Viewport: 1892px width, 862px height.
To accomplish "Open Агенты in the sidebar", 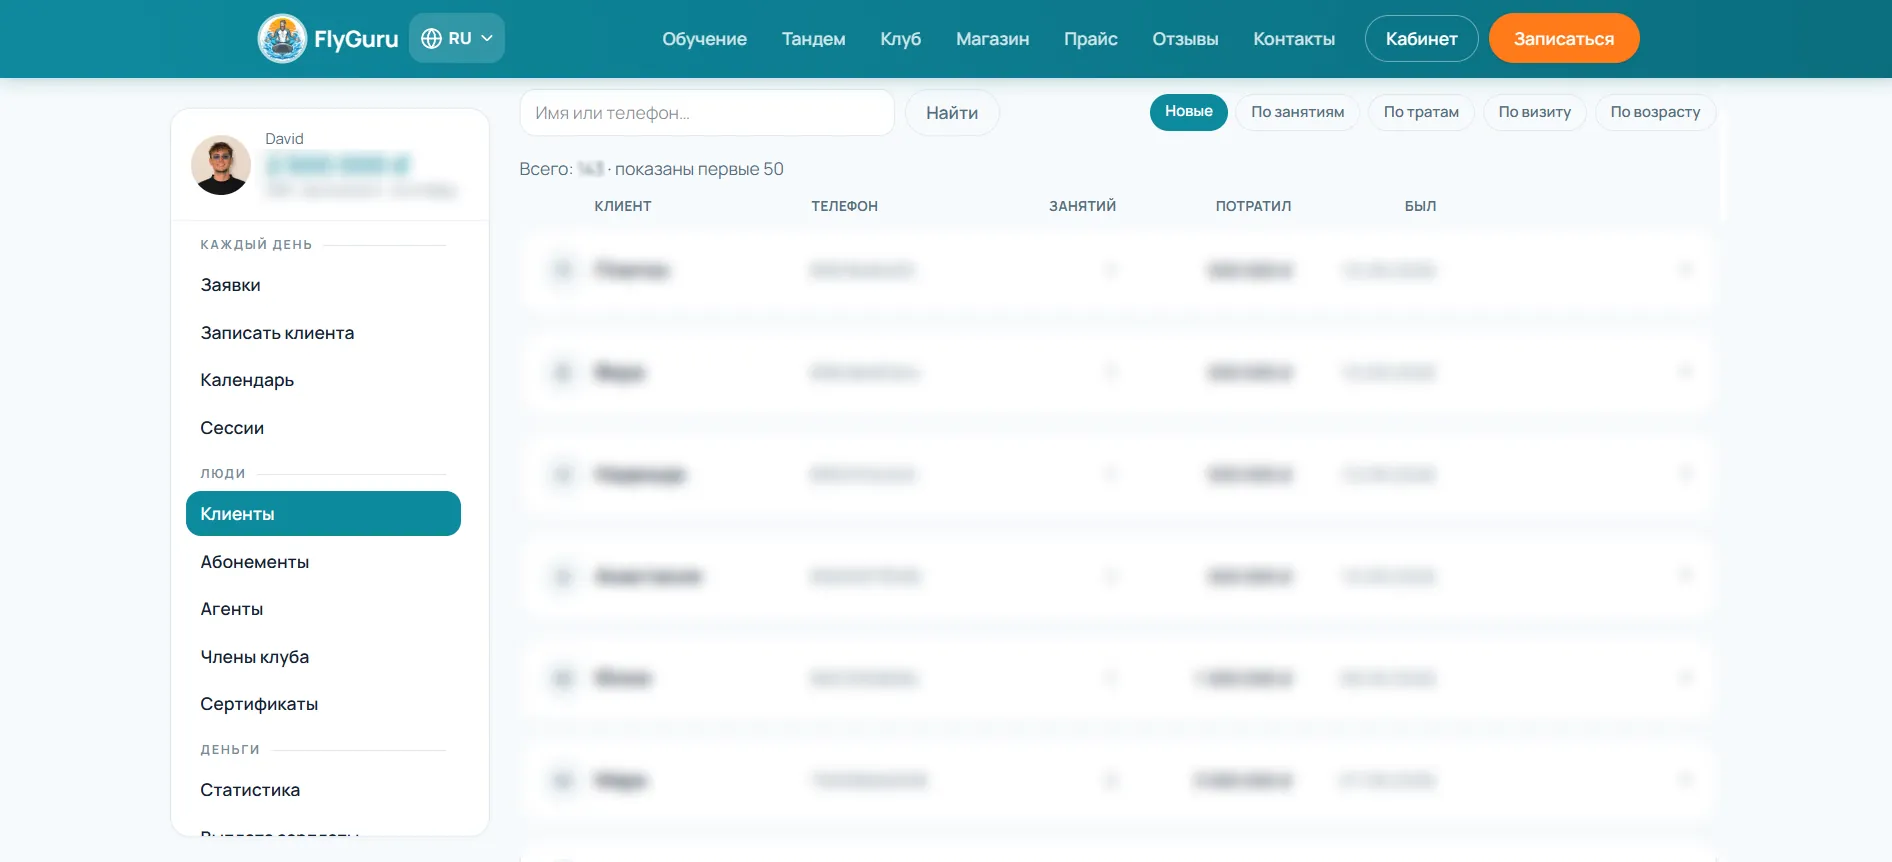I will pyautogui.click(x=323, y=609).
